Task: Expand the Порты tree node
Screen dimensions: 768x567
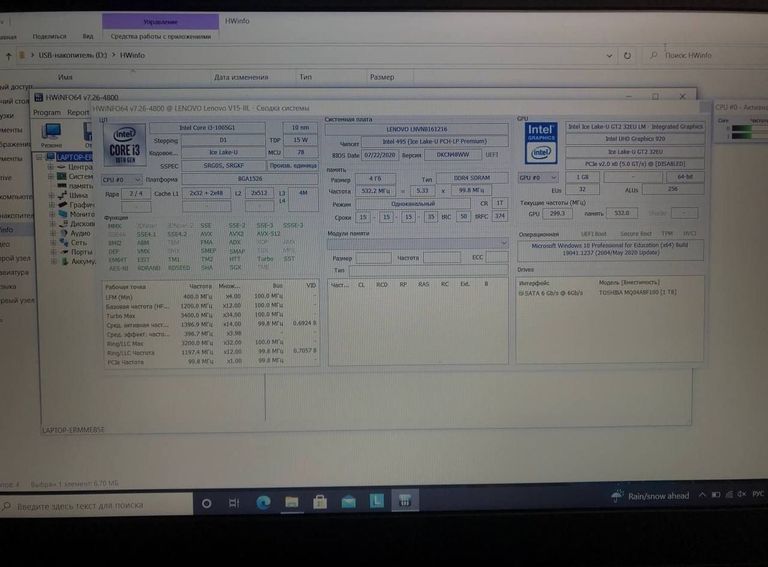Action: [50, 251]
